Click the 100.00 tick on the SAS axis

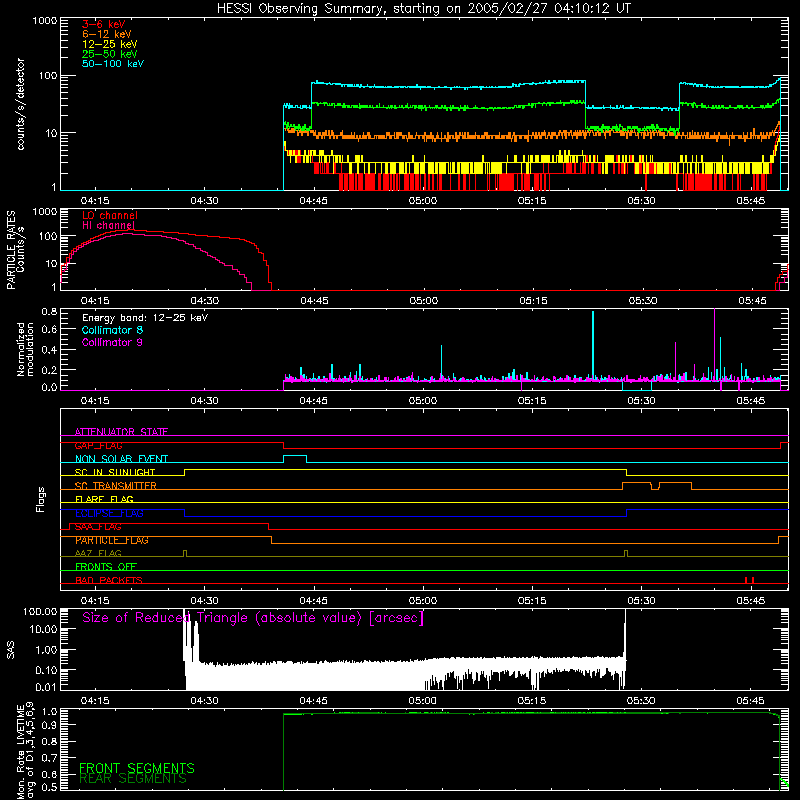coord(40,612)
